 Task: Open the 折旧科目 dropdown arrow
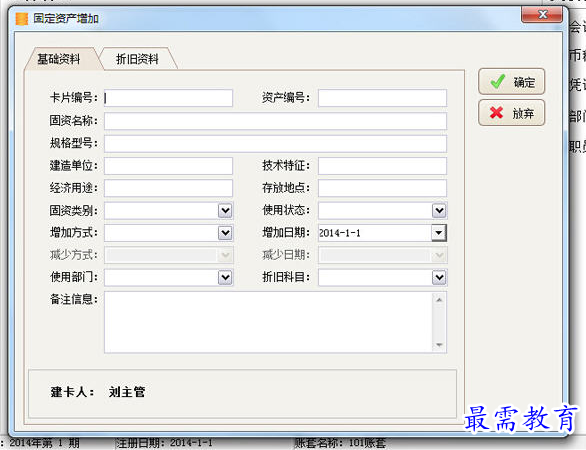click(439, 277)
